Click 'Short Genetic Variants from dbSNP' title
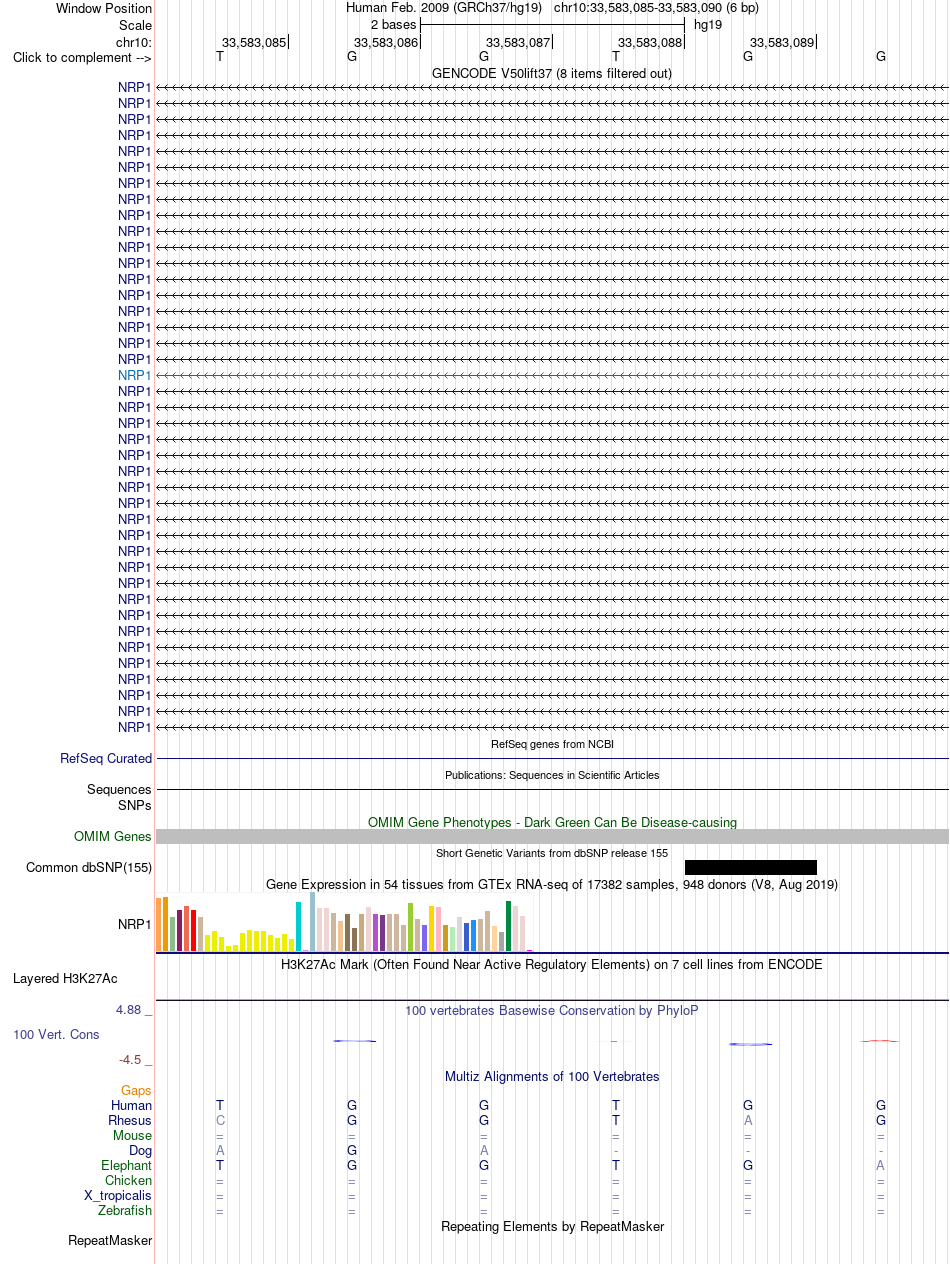950x1264 pixels. coord(552,853)
